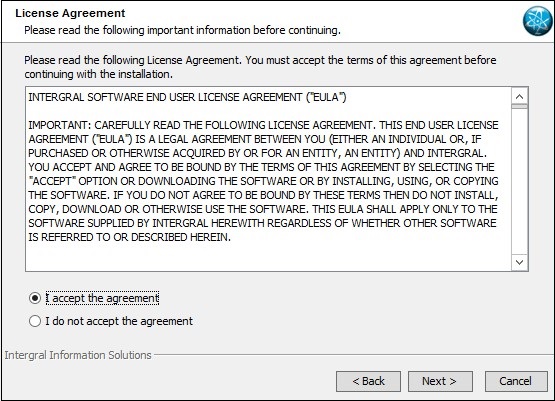Click the blue atom installer logo icon

click(x=538, y=21)
